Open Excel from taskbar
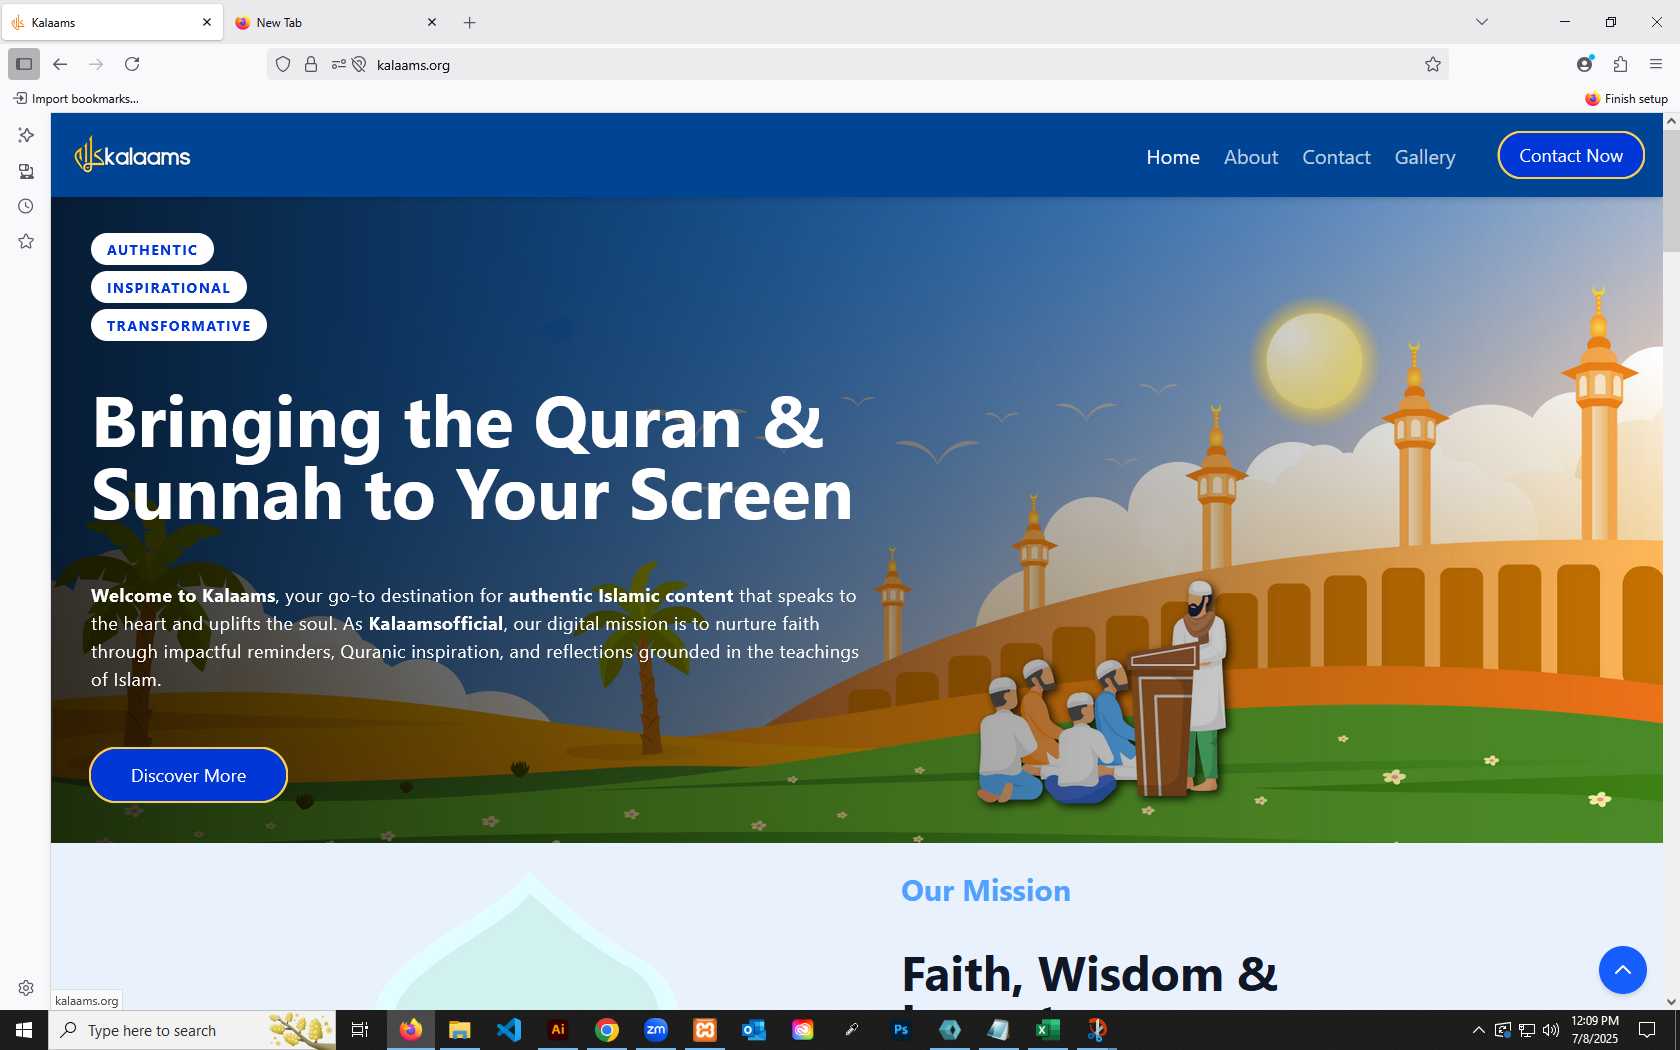The image size is (1680, 1050). 1047,1030
